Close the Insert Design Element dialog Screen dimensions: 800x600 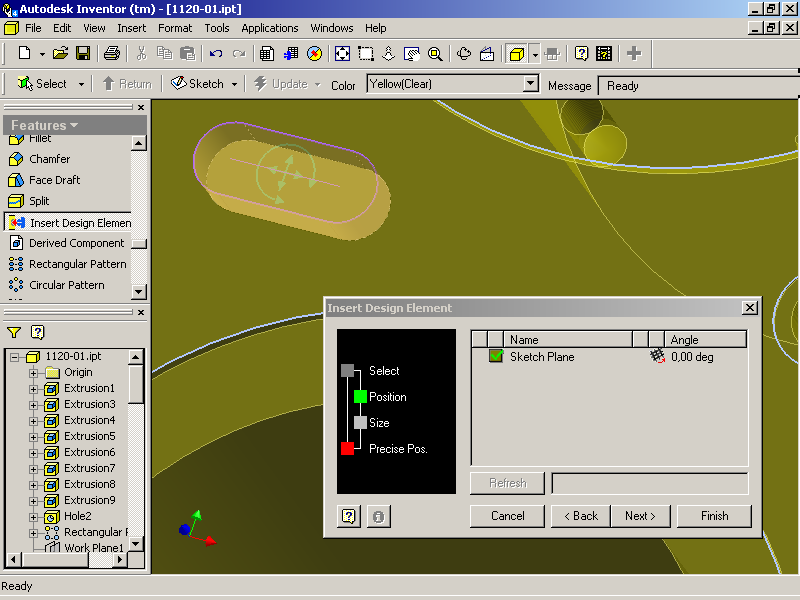[x=749, y=308]
